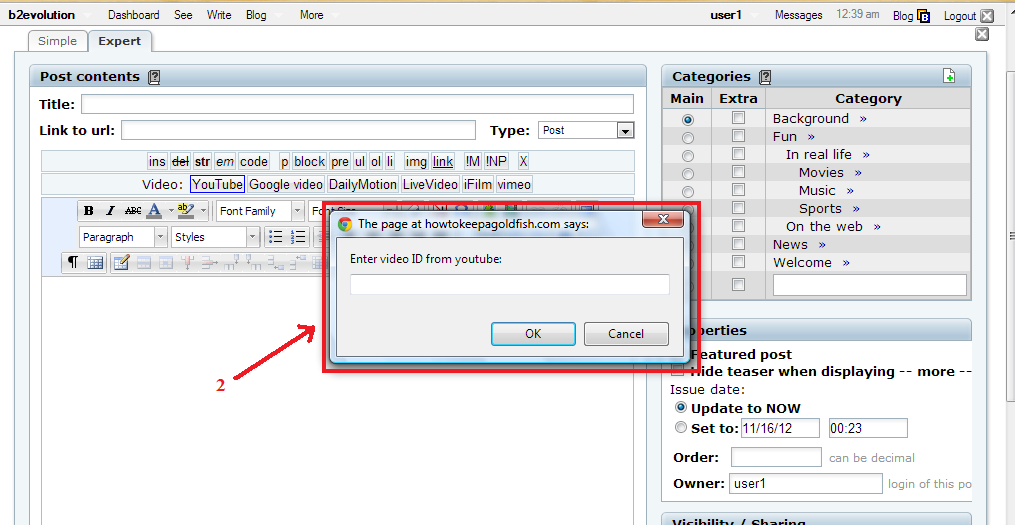Expand highlight color picker arrow
1015x525 pixels.
[x=203, y=210]
